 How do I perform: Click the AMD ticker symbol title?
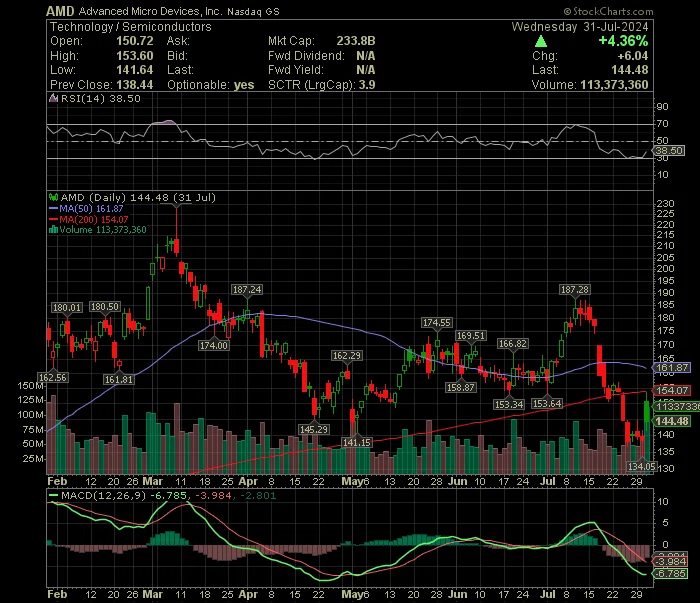[60, 11]
